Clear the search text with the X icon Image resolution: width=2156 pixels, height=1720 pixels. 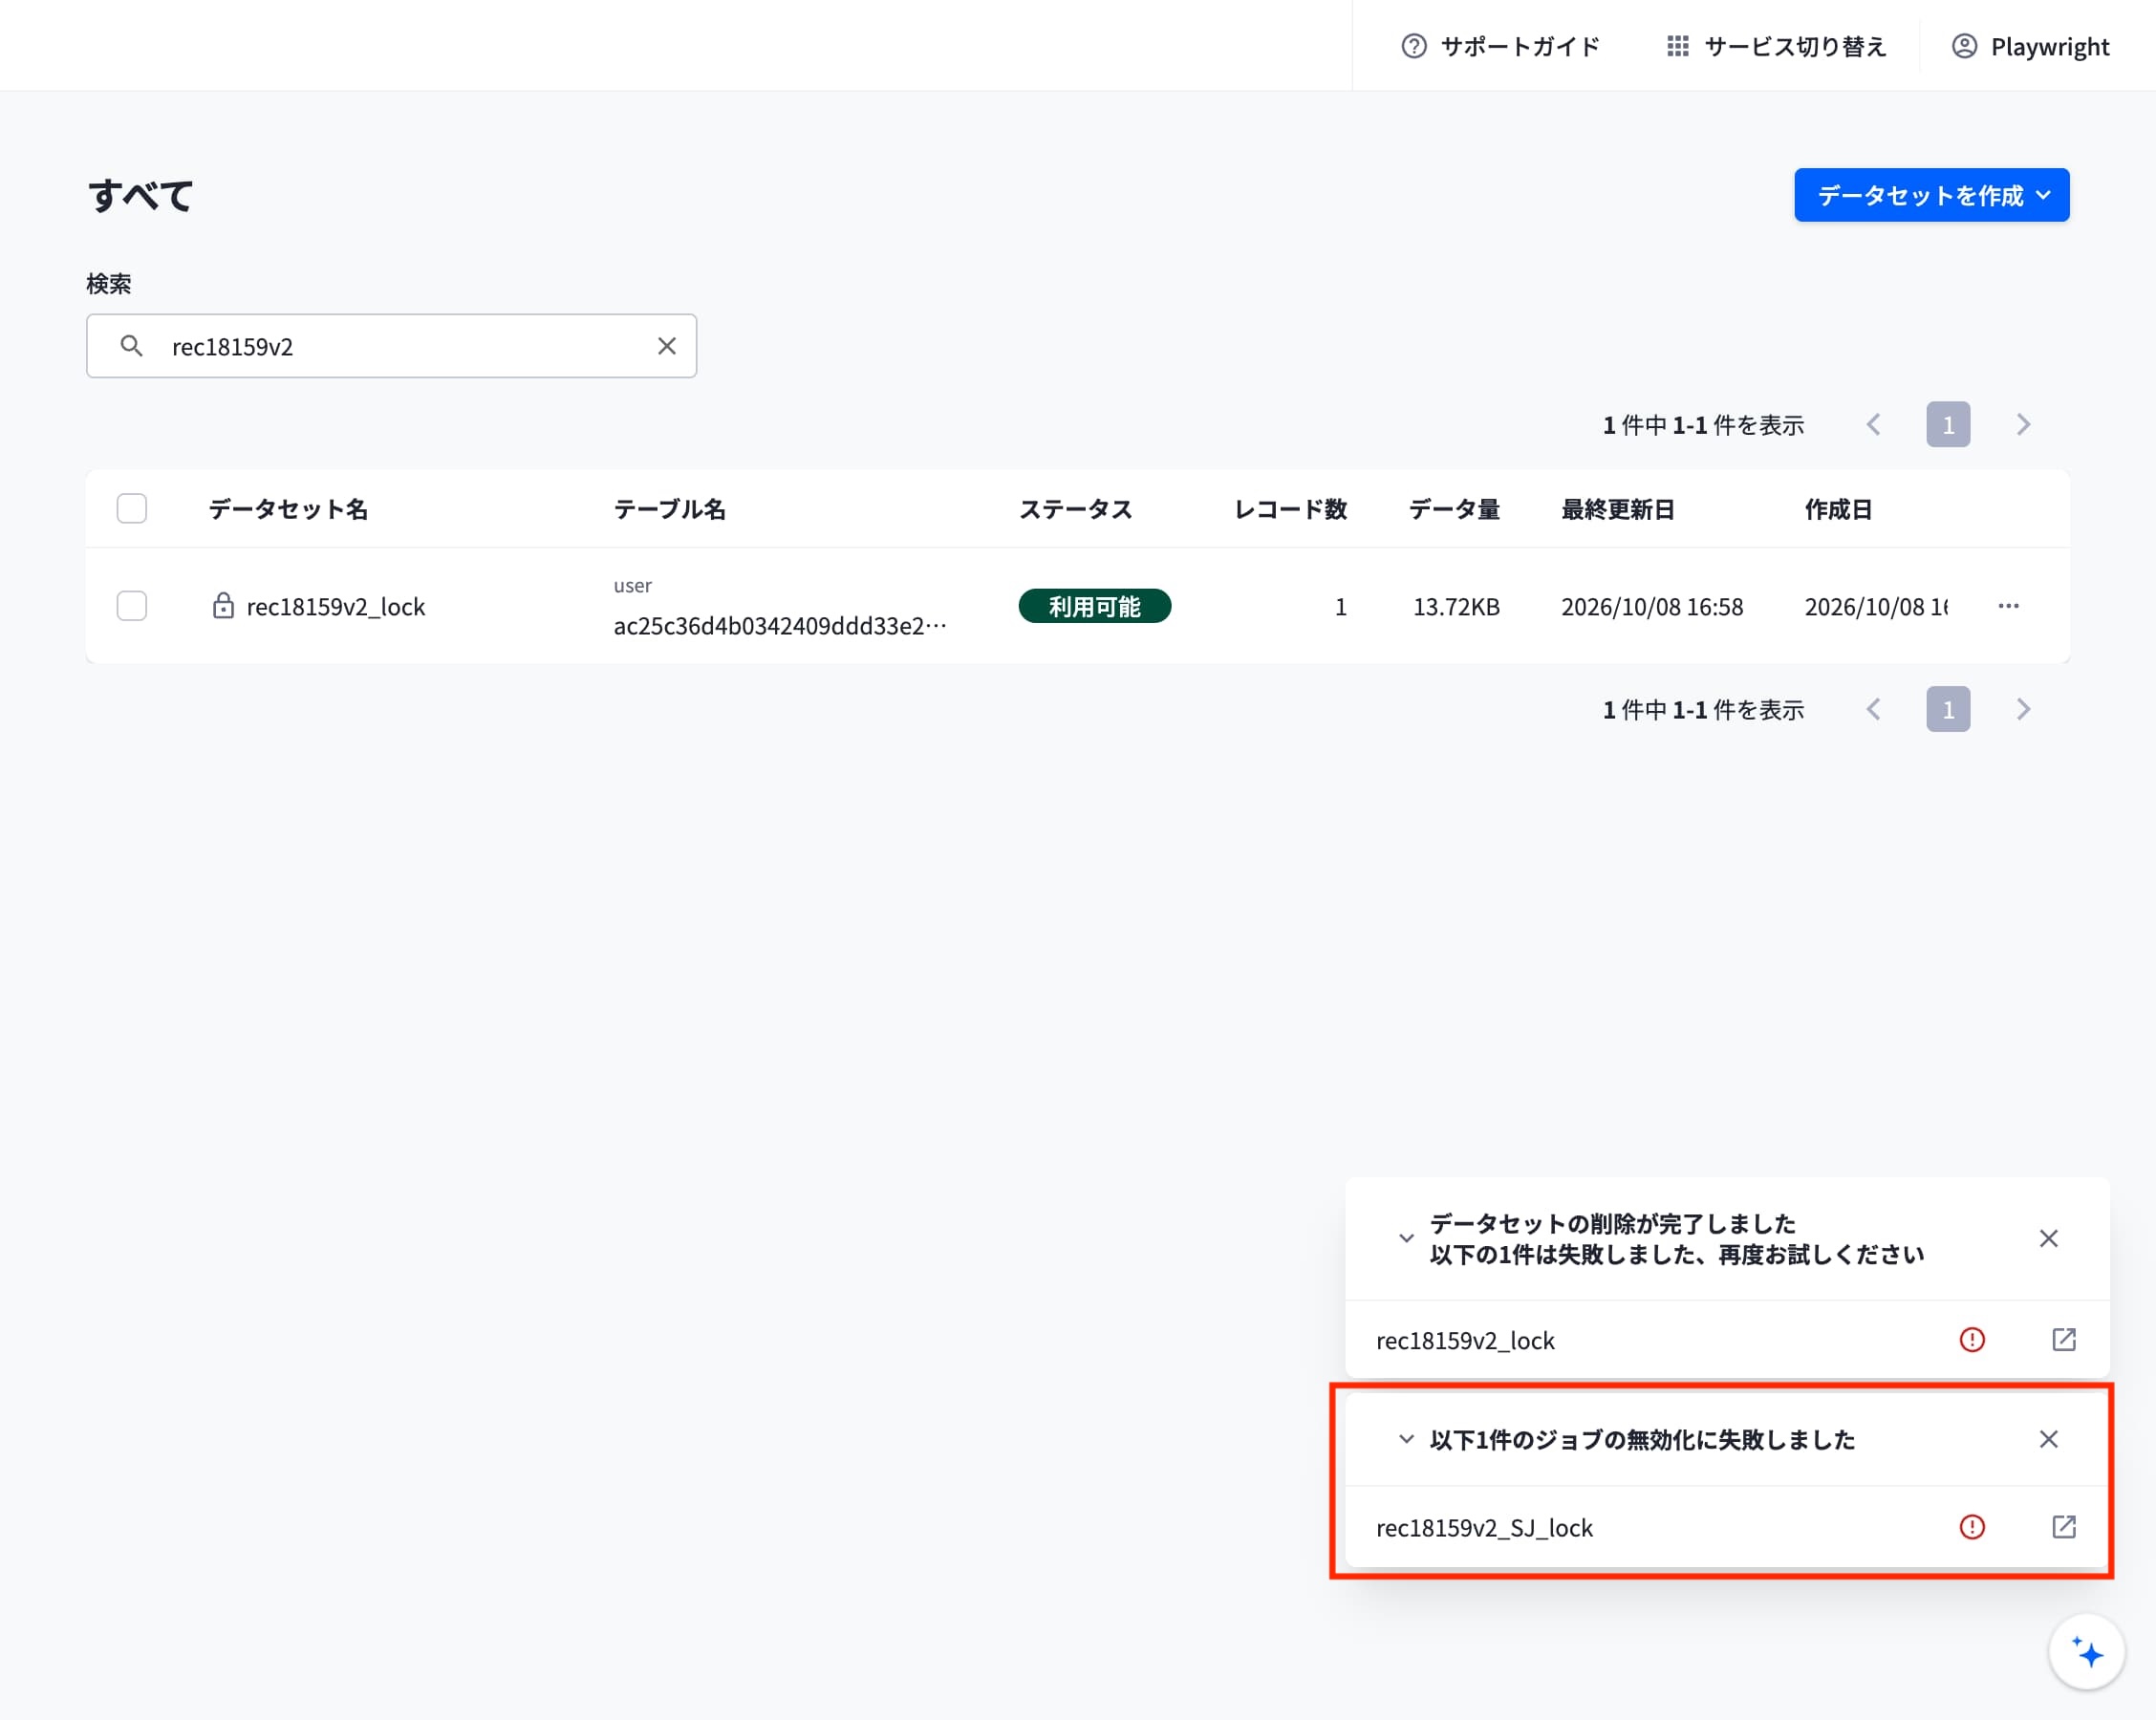click(666, 346)
